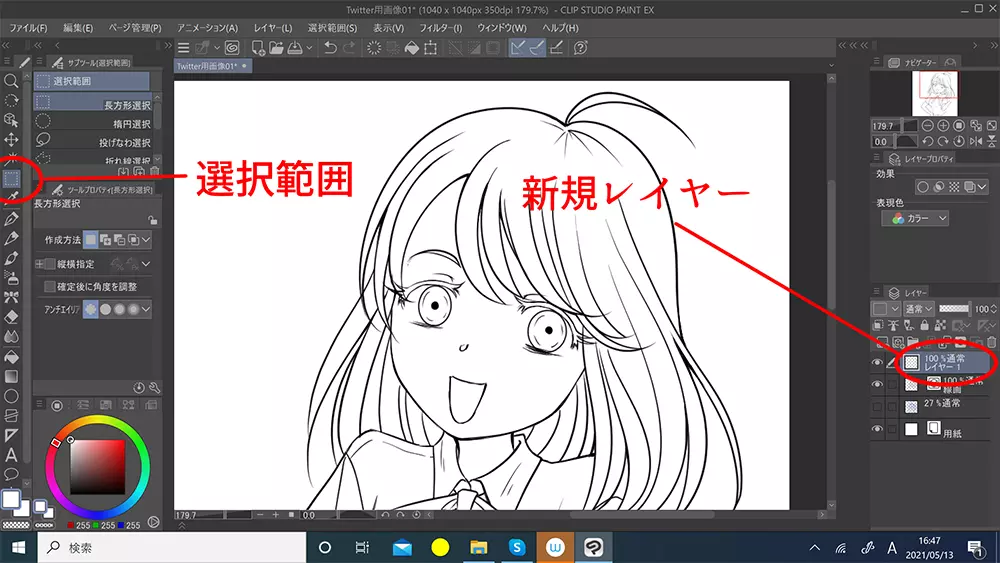Select the Balloon tool

tap(11, 474)
